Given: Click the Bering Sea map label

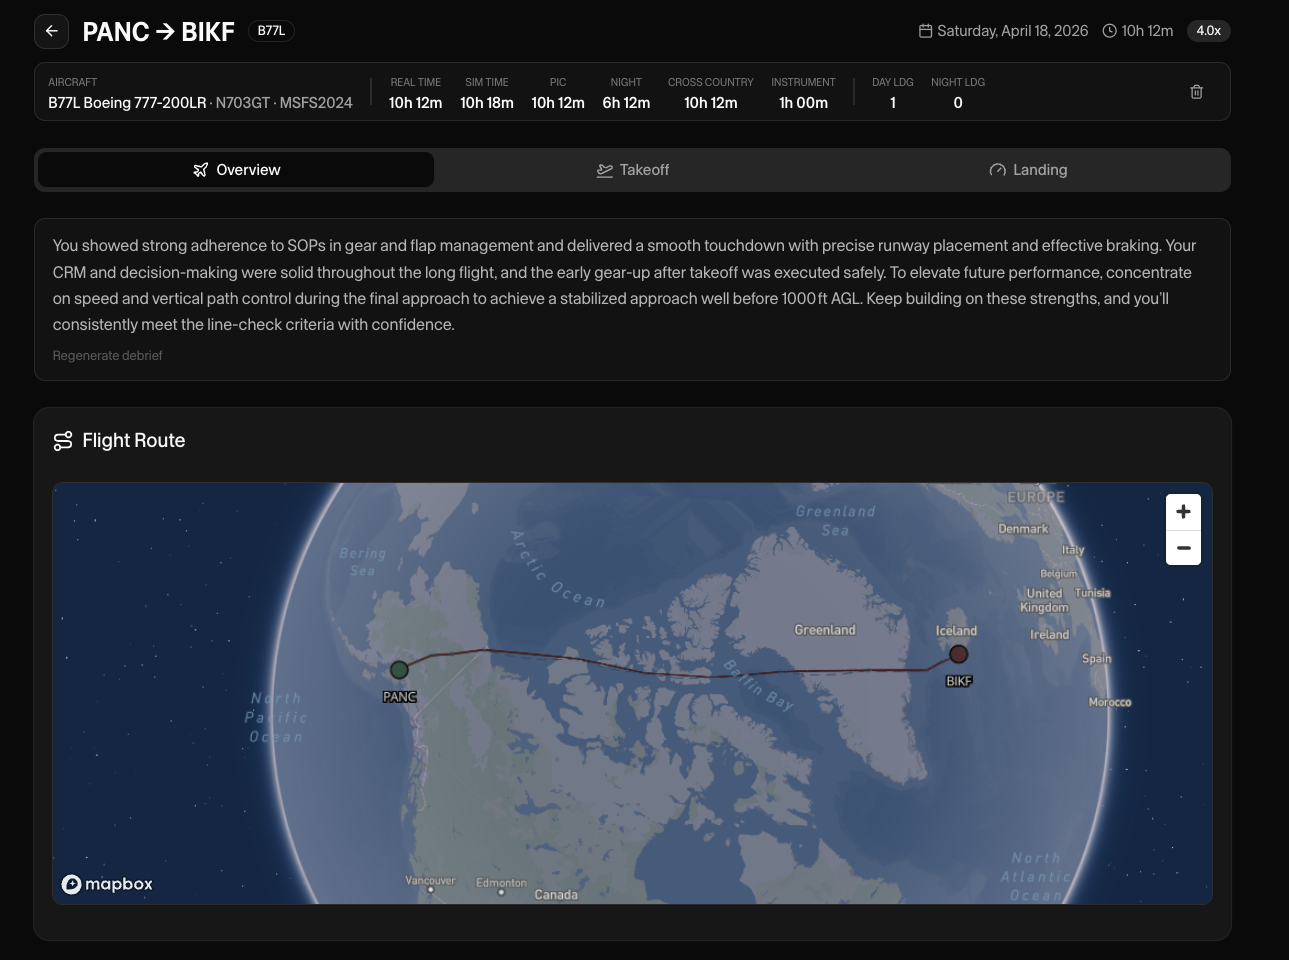Looking at the screenshot, I should point(362,562).
